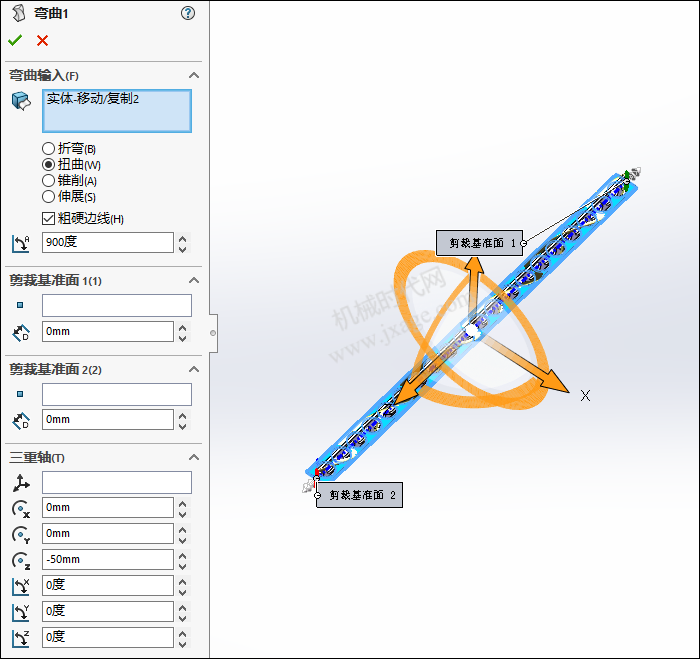Click reference entity icon in 剪裁基准面 2
The height and width of the screenshot is (659, 700).
pyautogui.click(x=20, y=394)
